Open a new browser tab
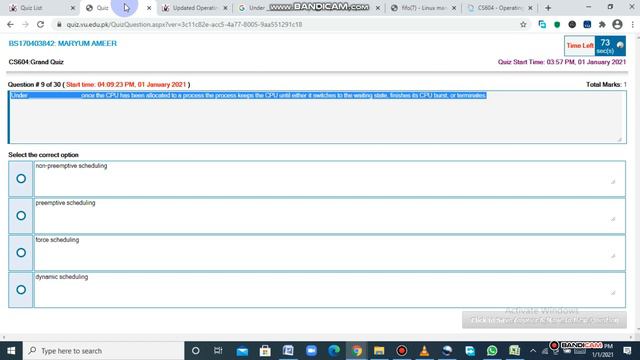Image resolution: width=640 pixels, height=360 pixels. (x=548, y=8)
